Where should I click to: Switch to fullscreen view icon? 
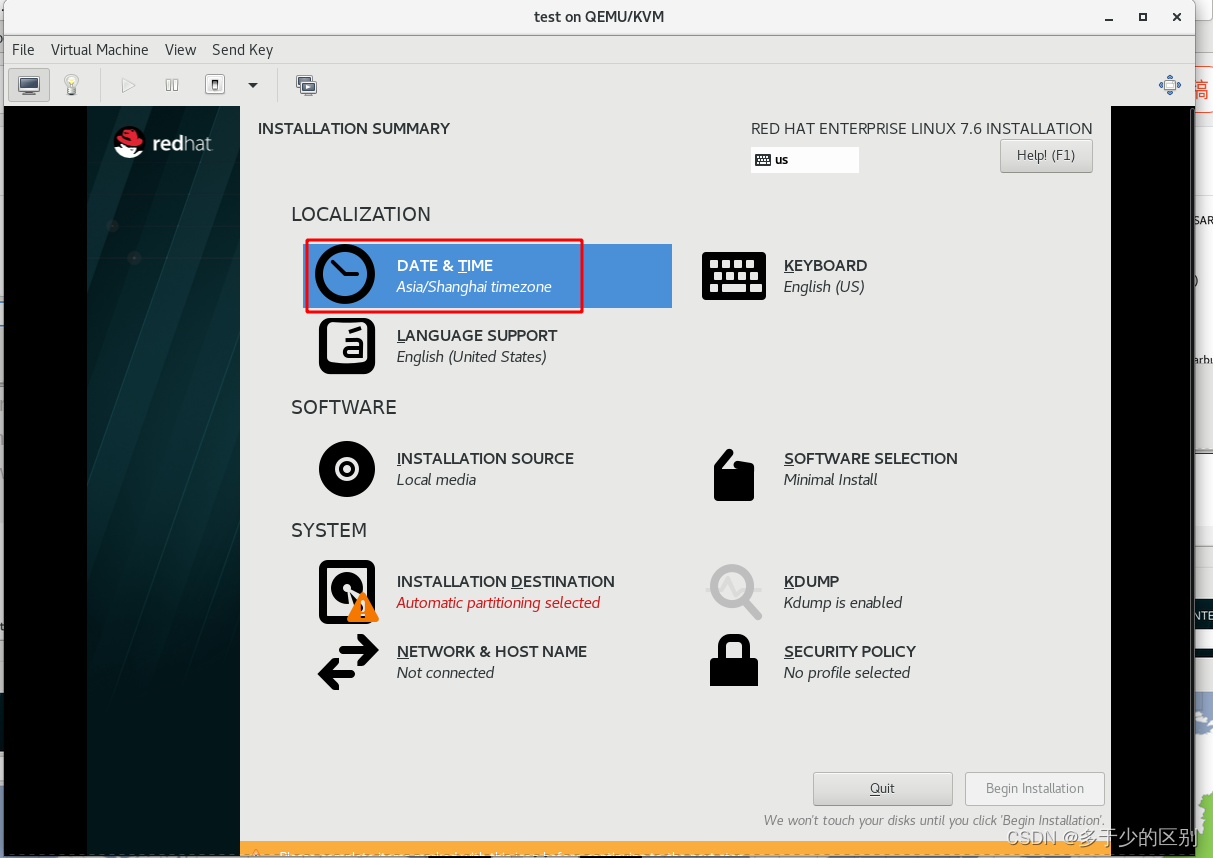[1170, 85]
